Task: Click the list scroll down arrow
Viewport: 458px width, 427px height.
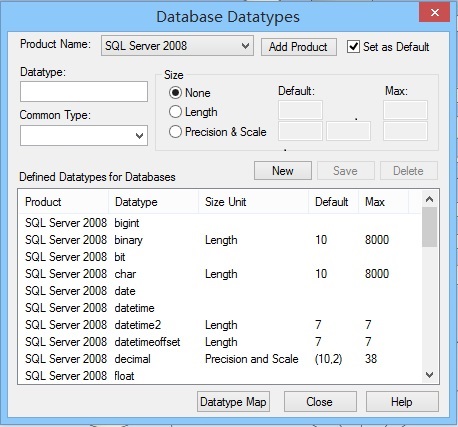Action: (429, 375)
